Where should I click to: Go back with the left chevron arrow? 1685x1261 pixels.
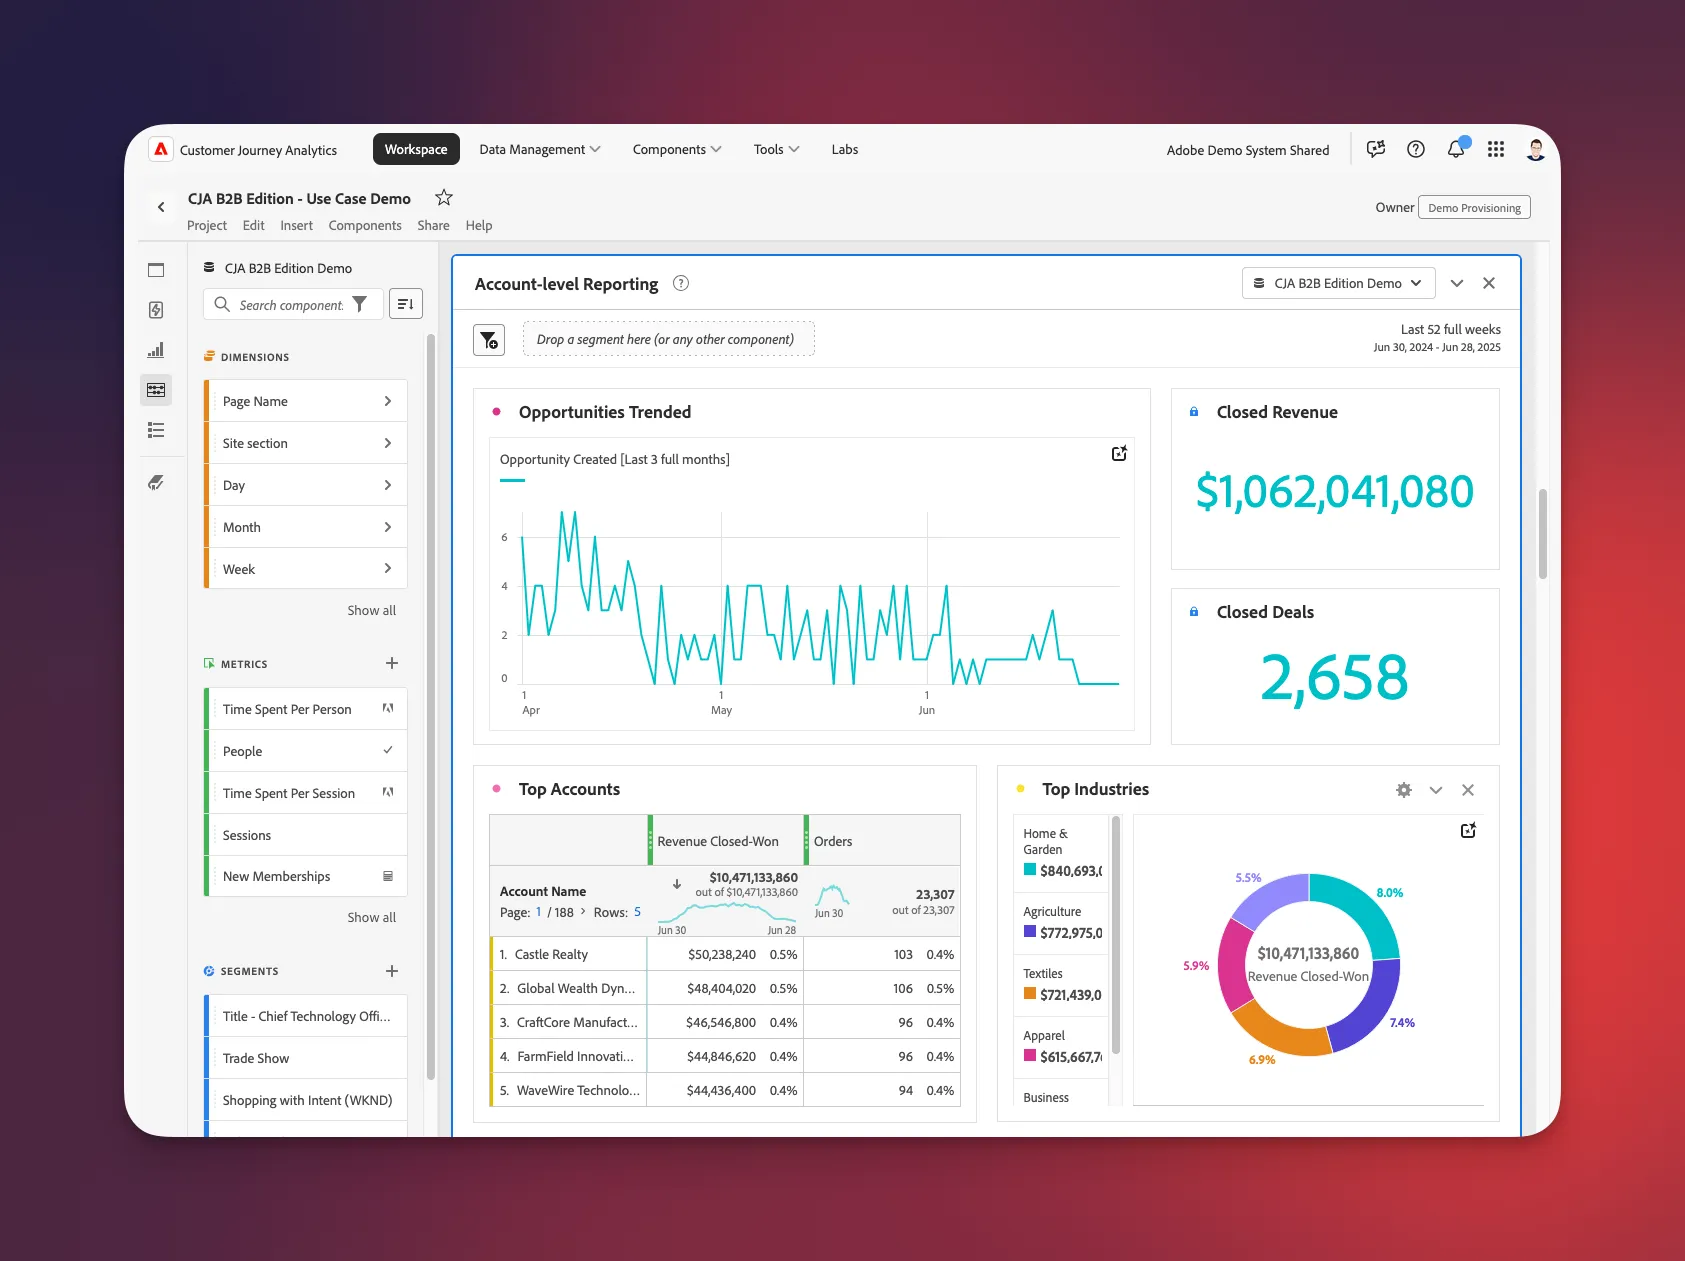pos(161,207)
